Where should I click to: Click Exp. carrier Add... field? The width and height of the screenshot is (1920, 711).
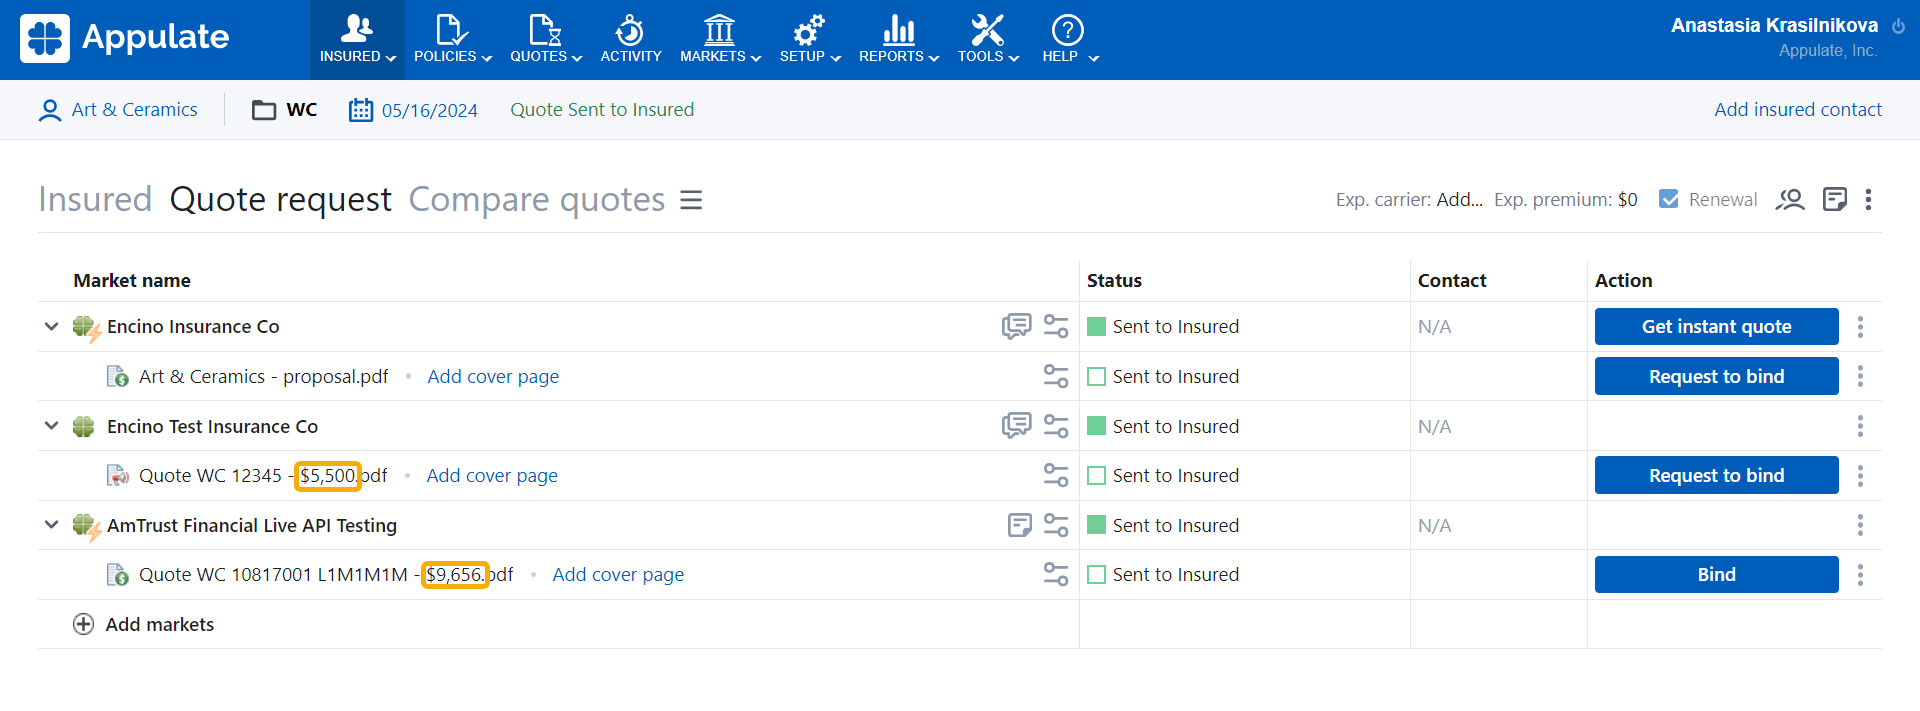click(1460, 199)
